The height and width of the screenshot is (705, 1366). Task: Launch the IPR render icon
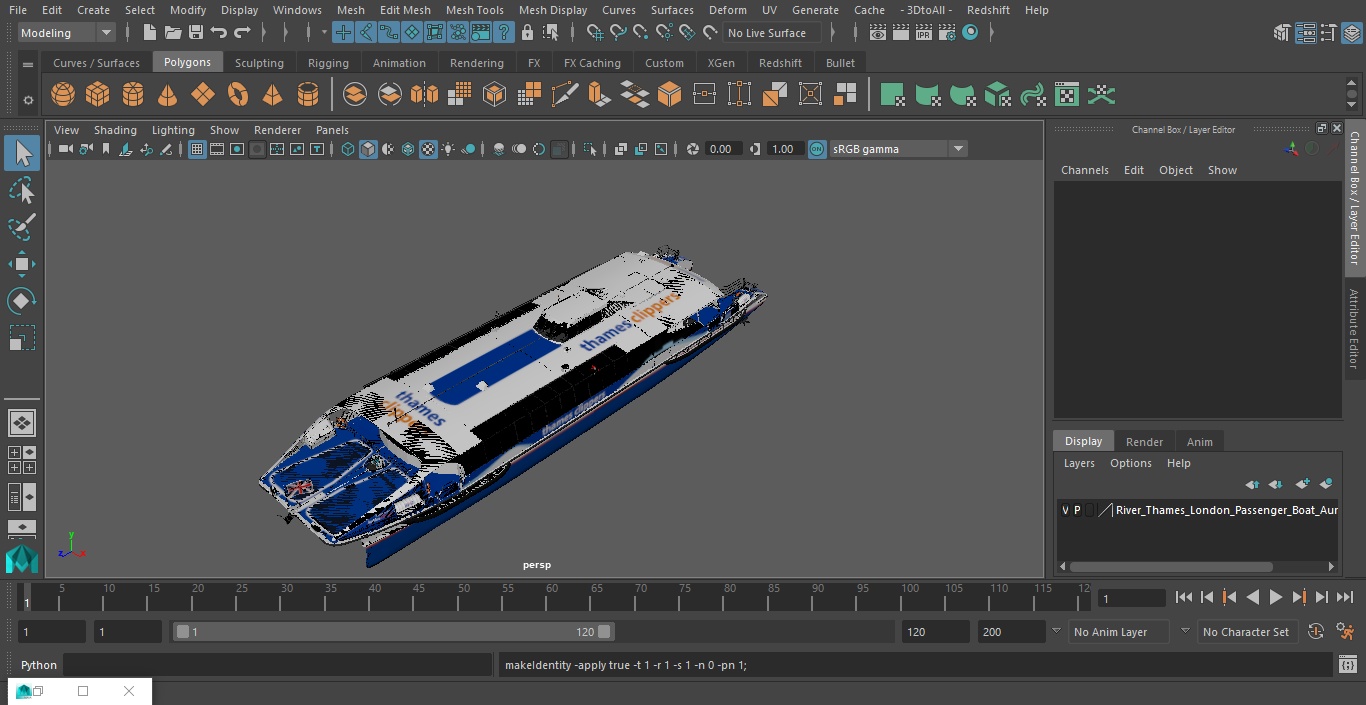[x=923, y=33]
